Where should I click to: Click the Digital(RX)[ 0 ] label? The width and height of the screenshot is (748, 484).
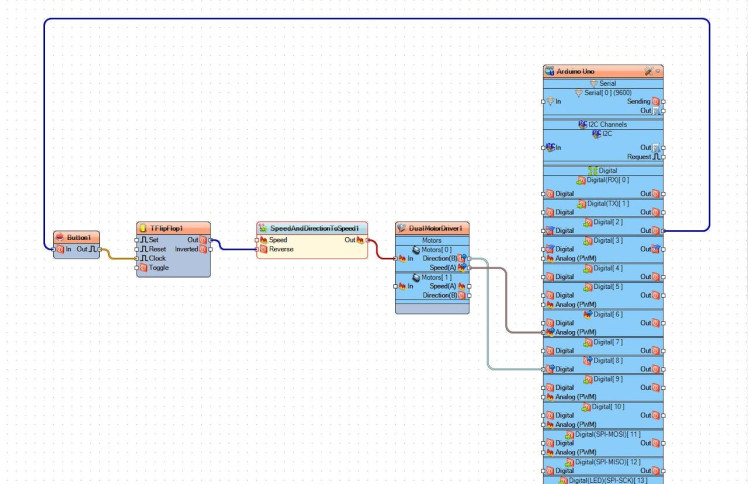[x=608, y=180]
